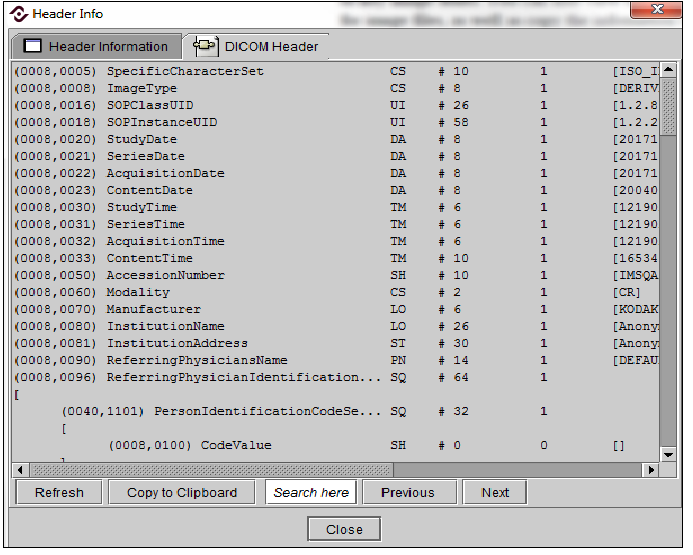The width and height of the screenshot is (693, 555).
Task: Select the Modality entry
Action: (x=336, y=292)
